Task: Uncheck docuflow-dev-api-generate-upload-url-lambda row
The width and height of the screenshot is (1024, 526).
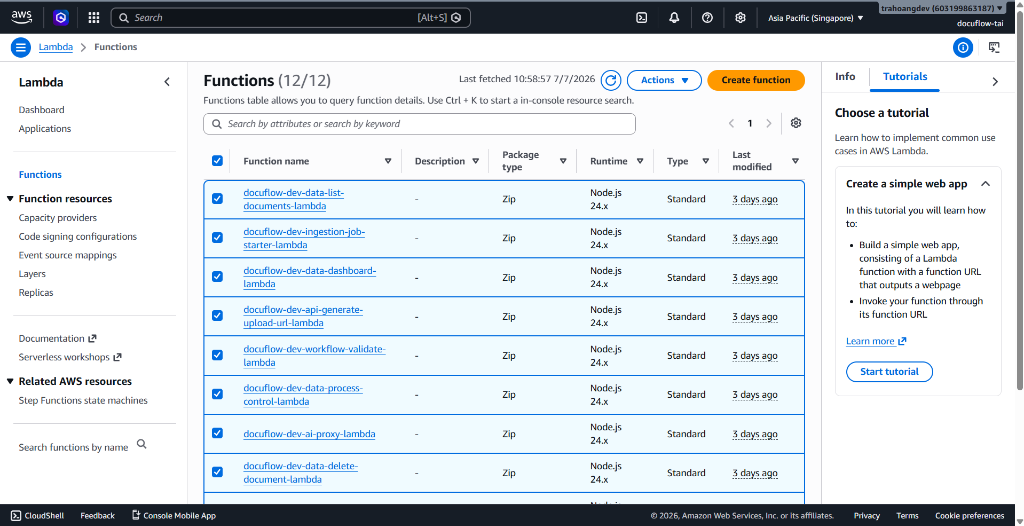Action: (x=217, y=316)
